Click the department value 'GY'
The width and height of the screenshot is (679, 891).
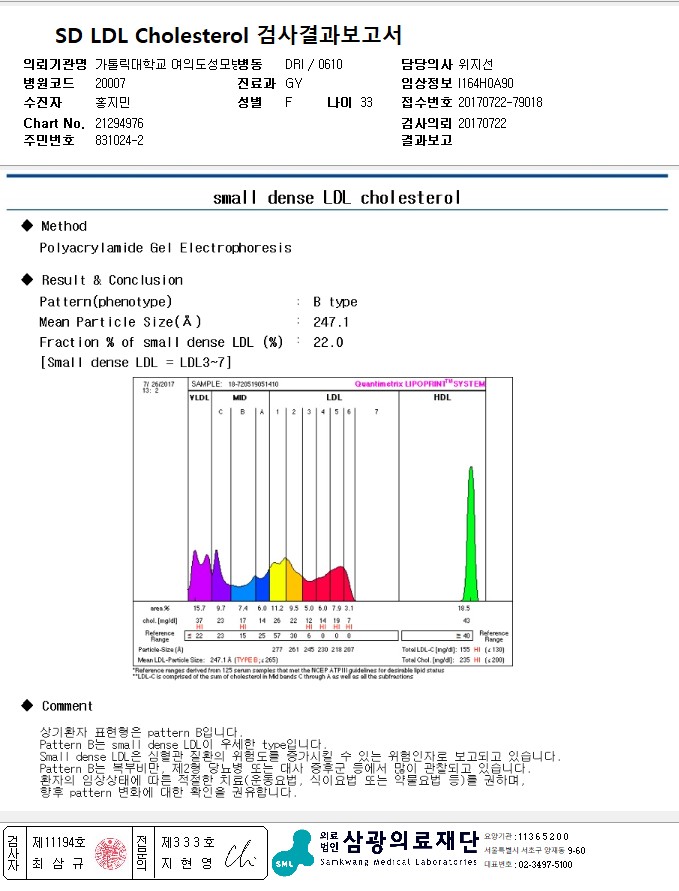(294, 84)
